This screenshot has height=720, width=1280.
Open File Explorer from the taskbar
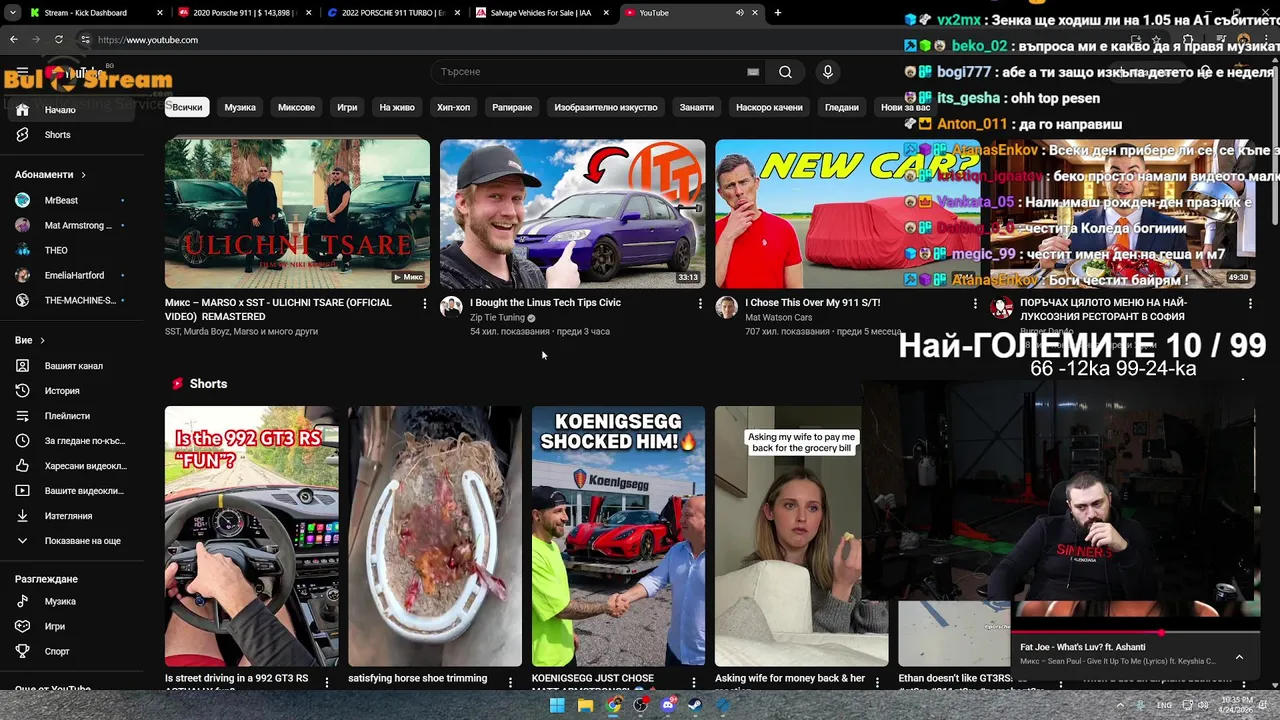[585, 705]
